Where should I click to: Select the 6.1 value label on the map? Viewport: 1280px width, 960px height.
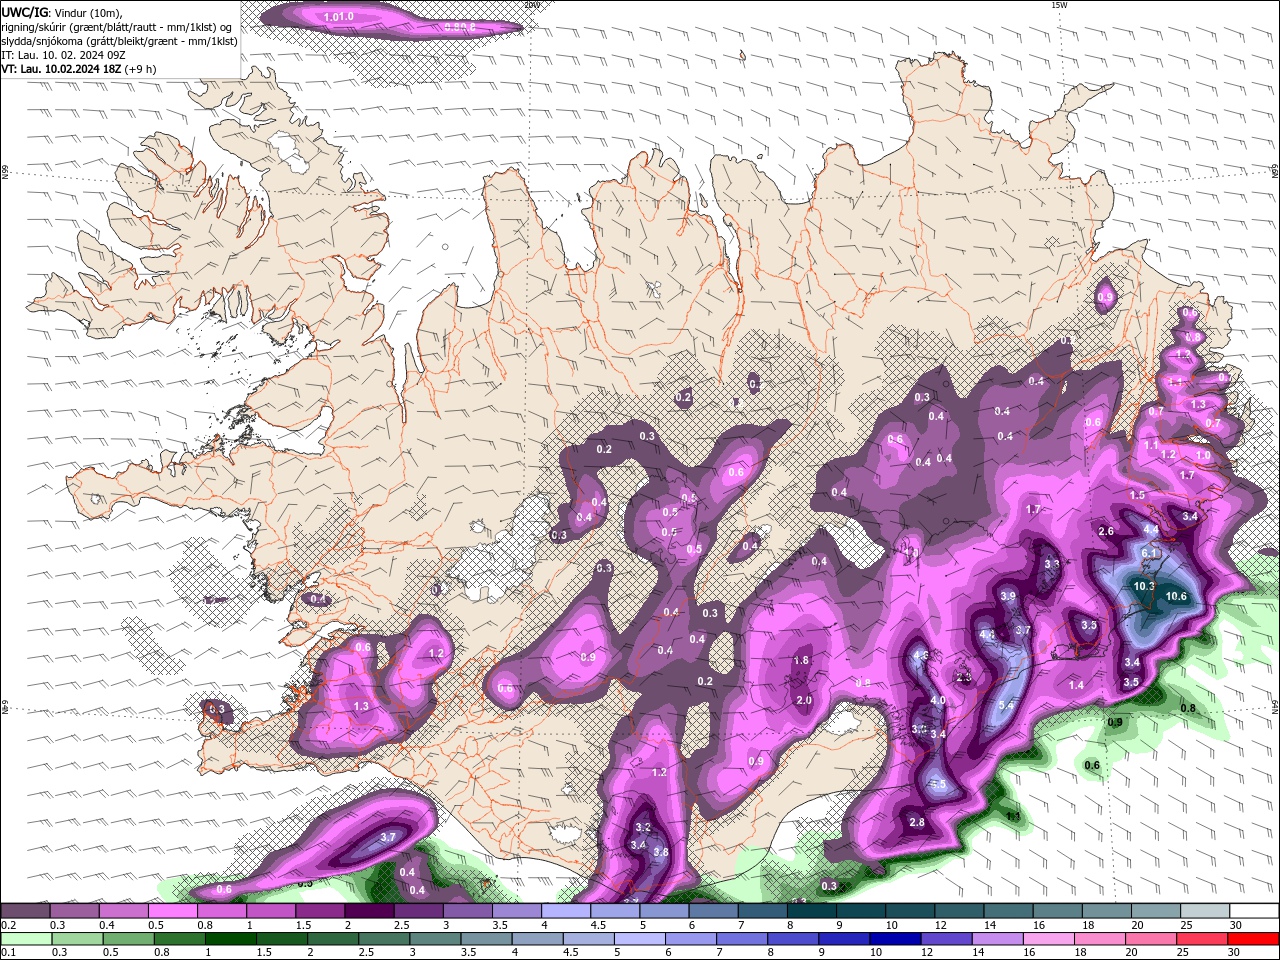(1149, 553)
